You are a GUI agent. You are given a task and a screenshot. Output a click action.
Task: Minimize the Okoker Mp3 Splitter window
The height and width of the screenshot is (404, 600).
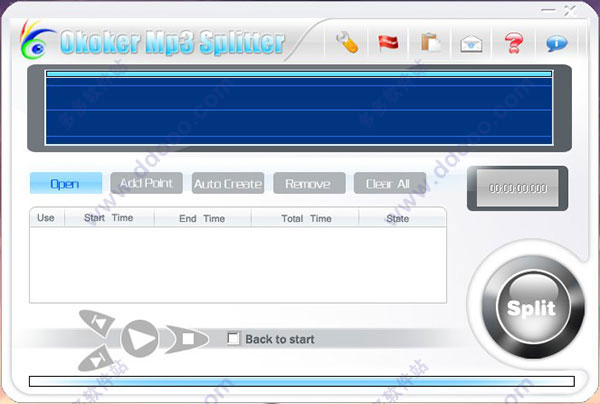coord(548,10)
